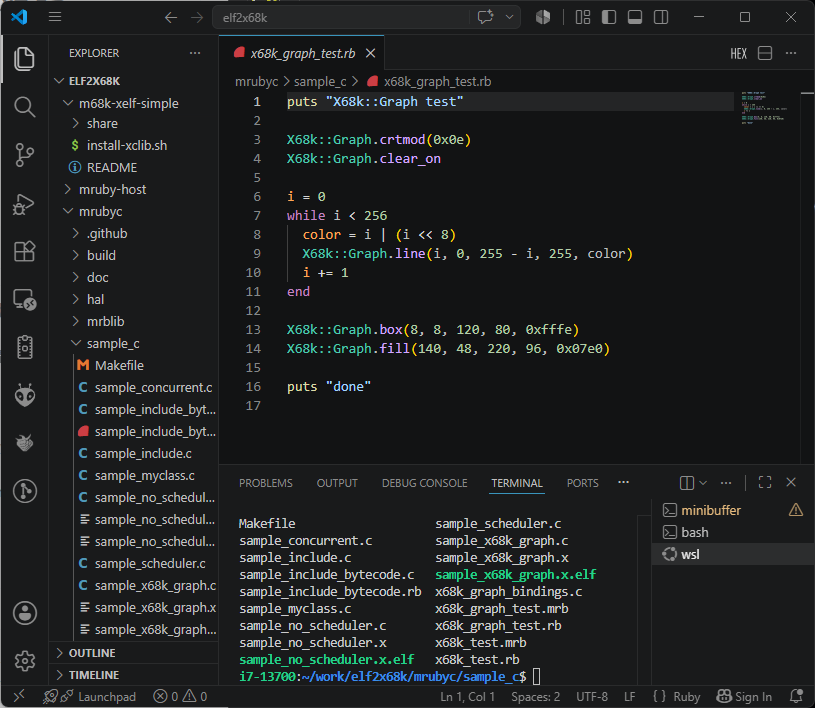Maximize the terminal panel size
The image size is (815, 708).
pos(765,482)
